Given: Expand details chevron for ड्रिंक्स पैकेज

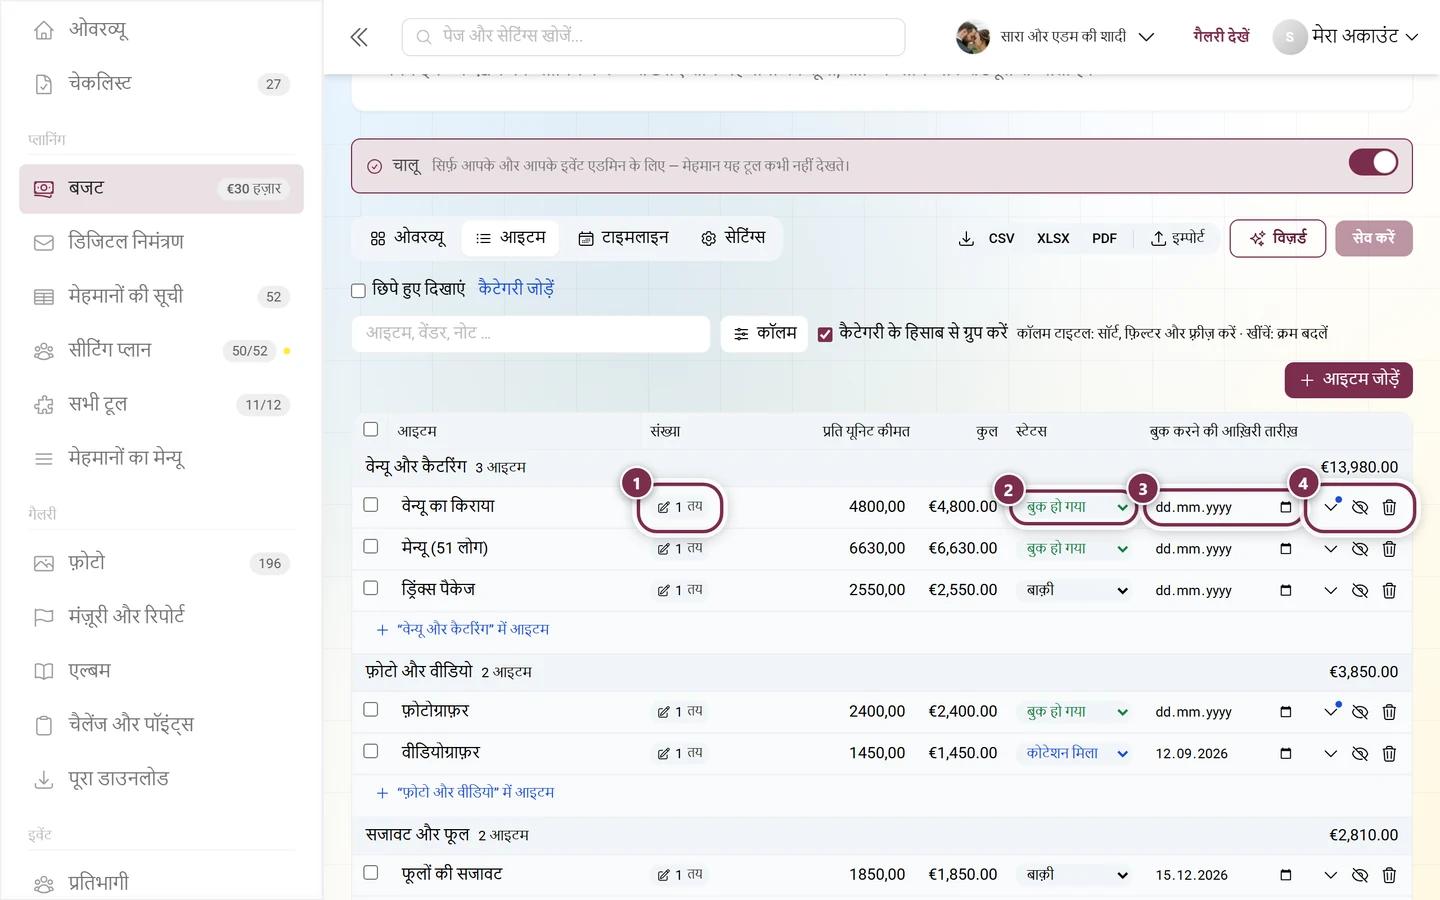Looking at the screenshot, I should point(1330,591).
